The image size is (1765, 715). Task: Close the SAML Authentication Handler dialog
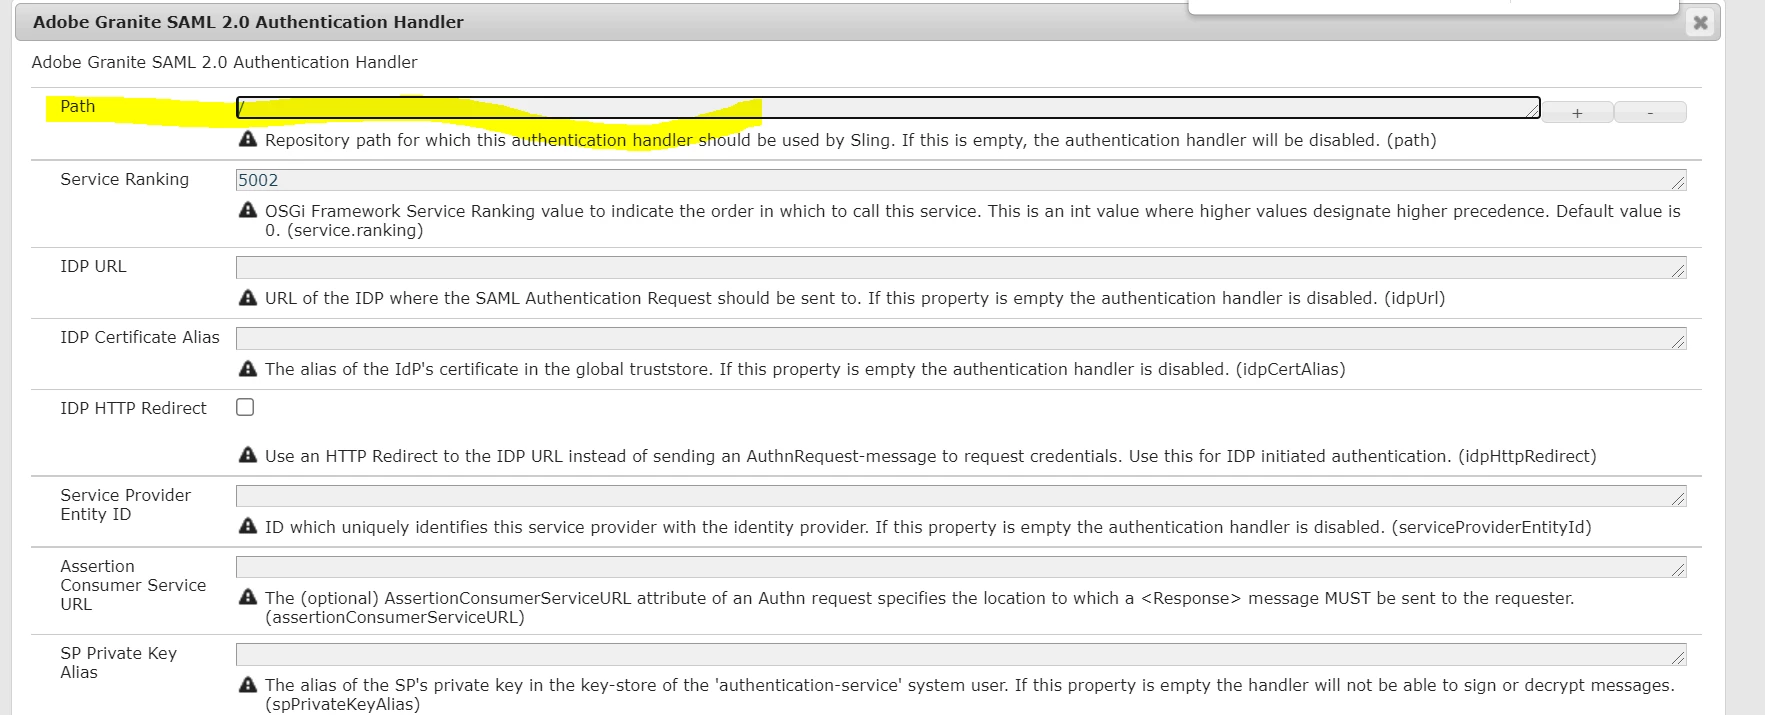coord(1700,22)
